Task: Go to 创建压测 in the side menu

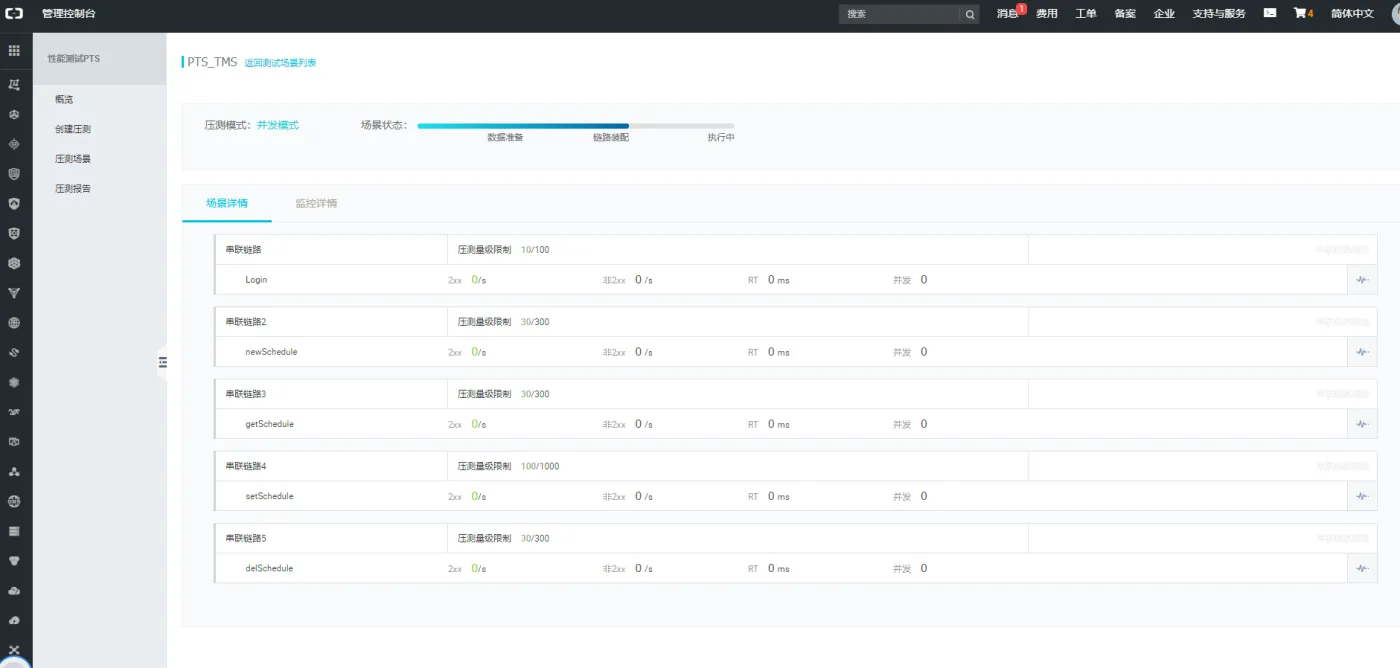Action: [73, 129]
